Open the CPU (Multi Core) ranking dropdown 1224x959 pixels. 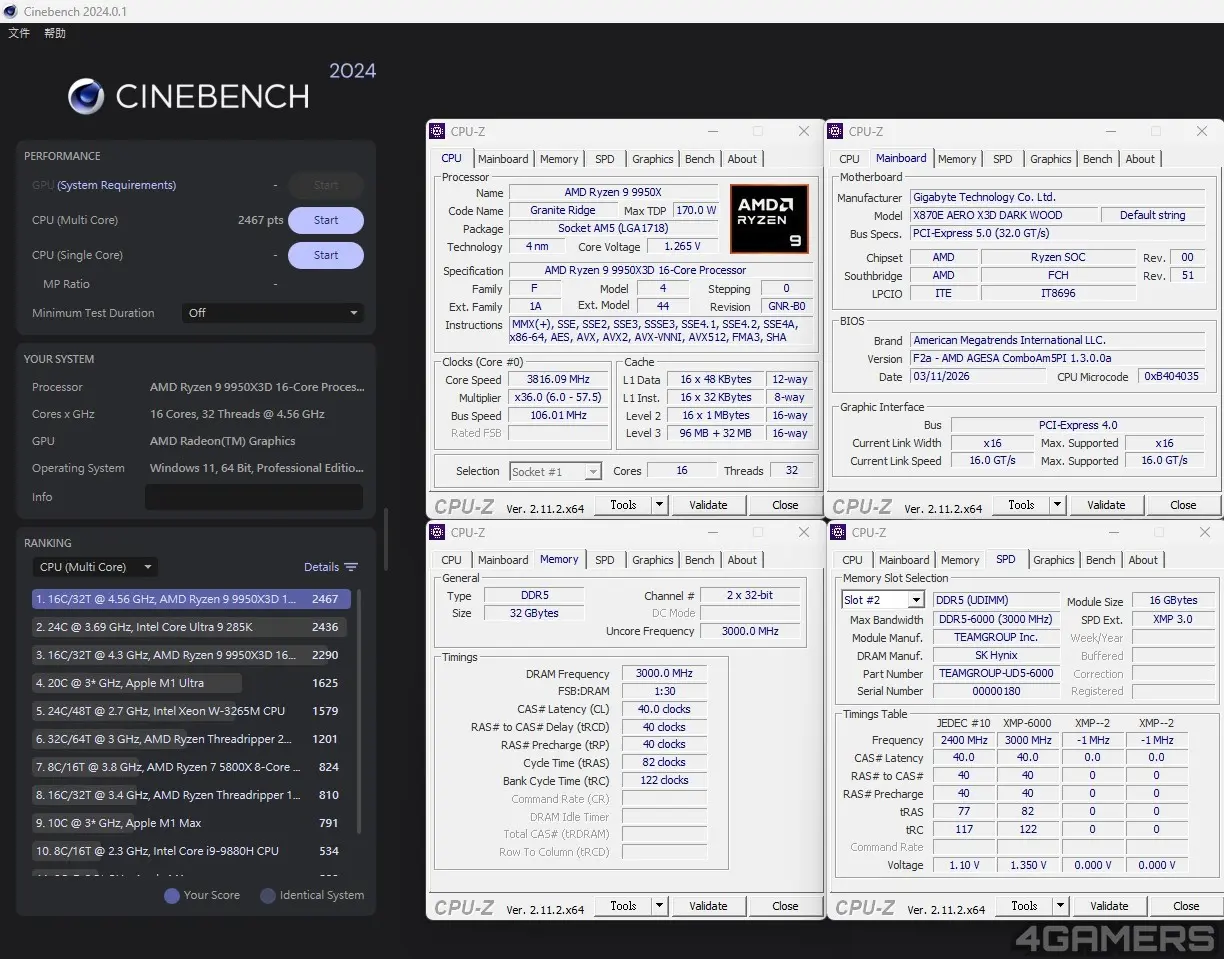coord(94,567)
